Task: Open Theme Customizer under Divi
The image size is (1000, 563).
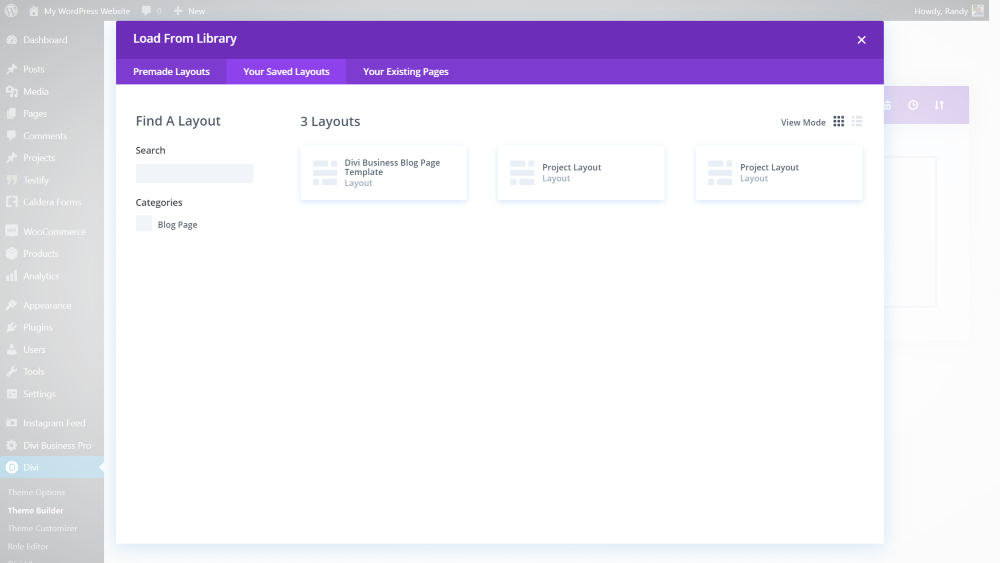Action: [42, 528]
